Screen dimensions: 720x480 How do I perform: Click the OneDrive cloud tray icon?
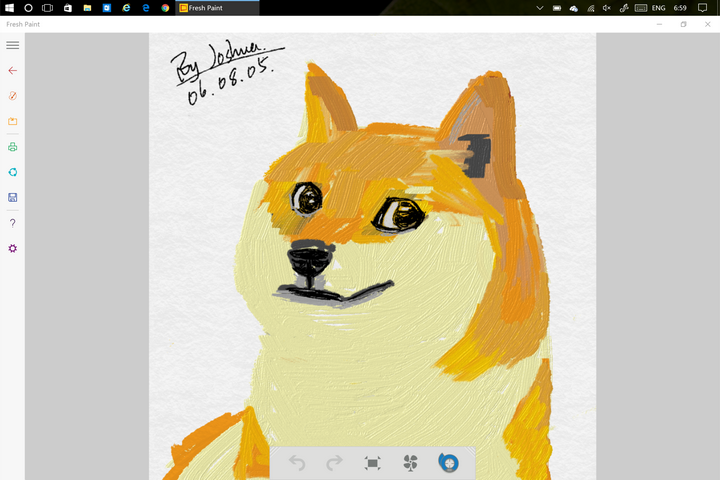[x=574, y=8]
